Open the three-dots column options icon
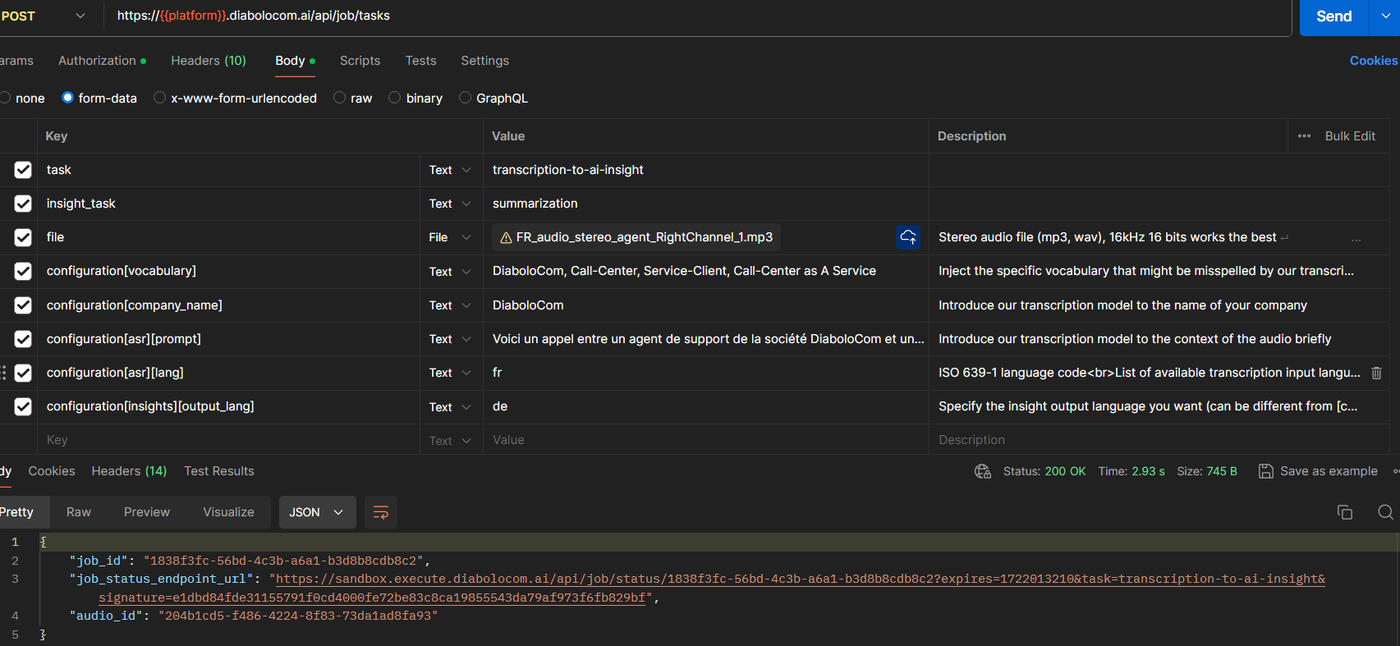Image resolution: width=1400 pixels, height=646 pixels. (1304, 136)
